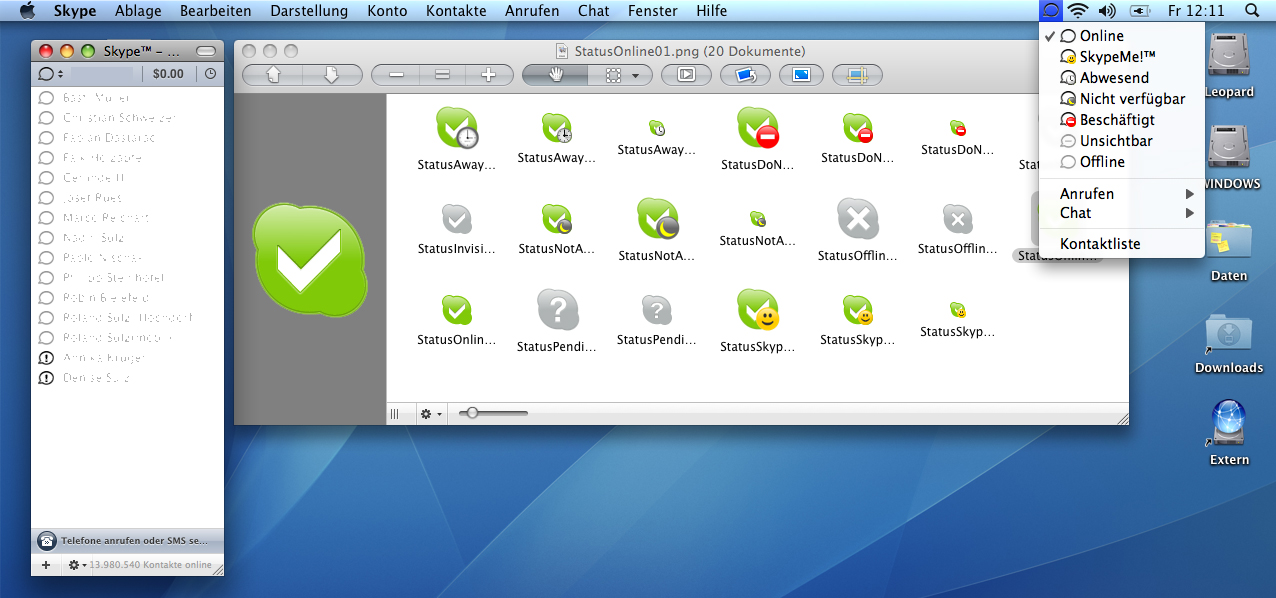Open the clock history icon in Skype
This screenshot has height=598, width=1276.
(210, 73)
